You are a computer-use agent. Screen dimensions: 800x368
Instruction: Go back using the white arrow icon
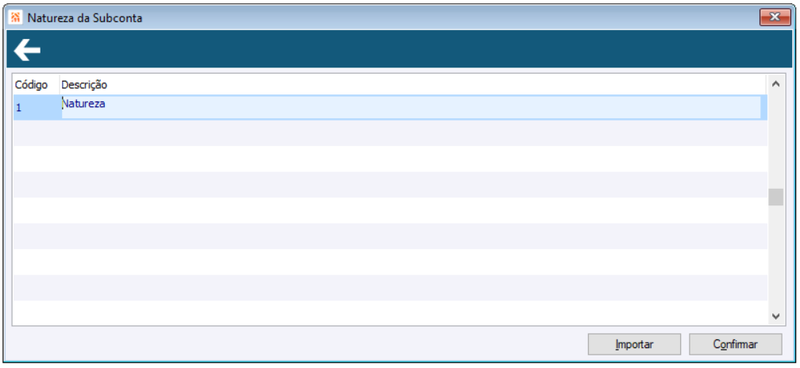27,50
